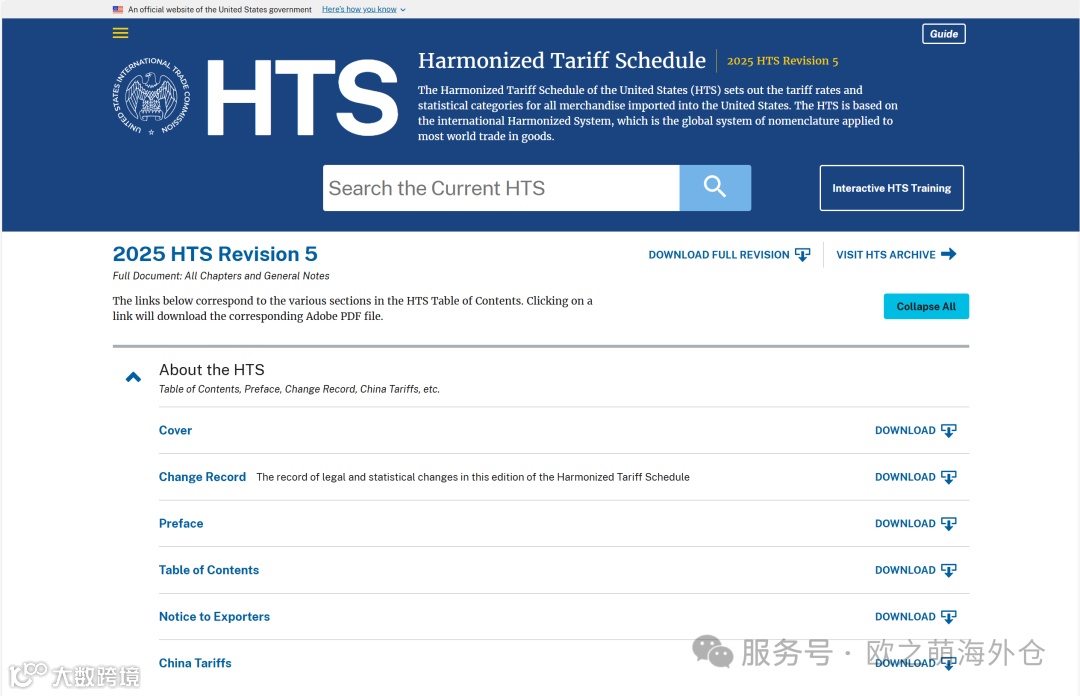1080x696 pixels.
Task: Click the Harmonized Tariff Schedule heading
Action: tap(561, 61)
